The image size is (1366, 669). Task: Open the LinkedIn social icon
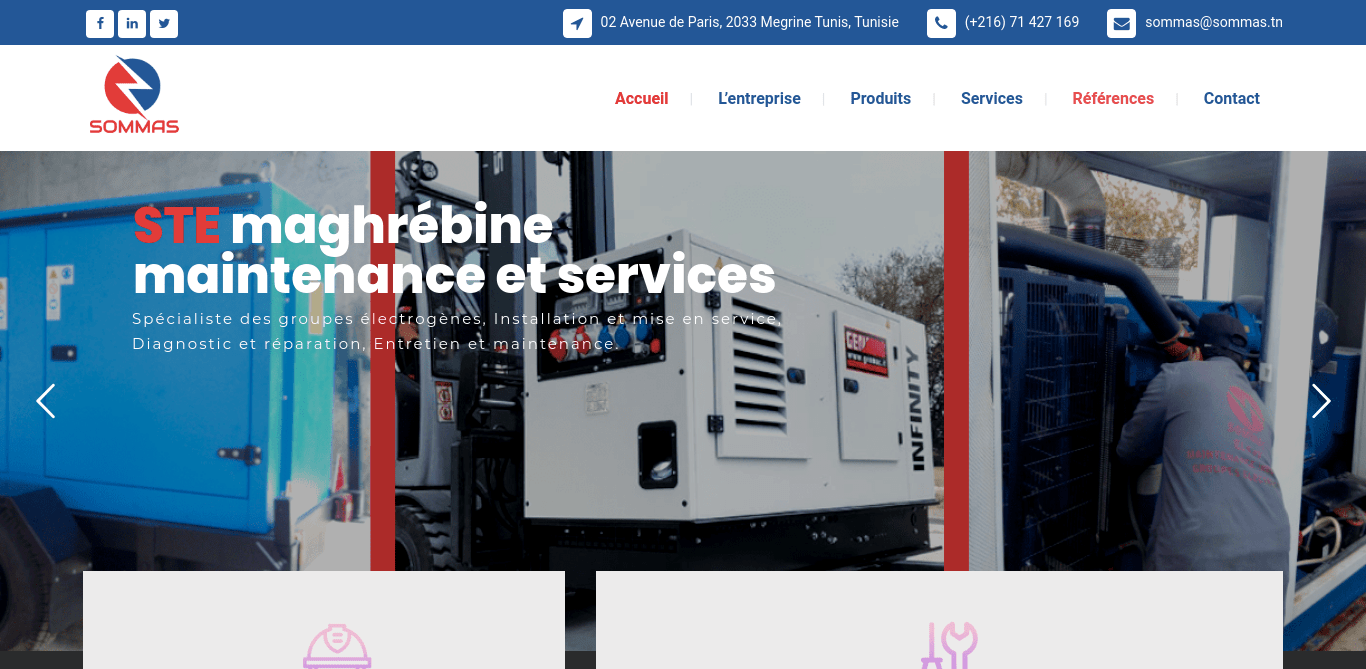point(132,23)
